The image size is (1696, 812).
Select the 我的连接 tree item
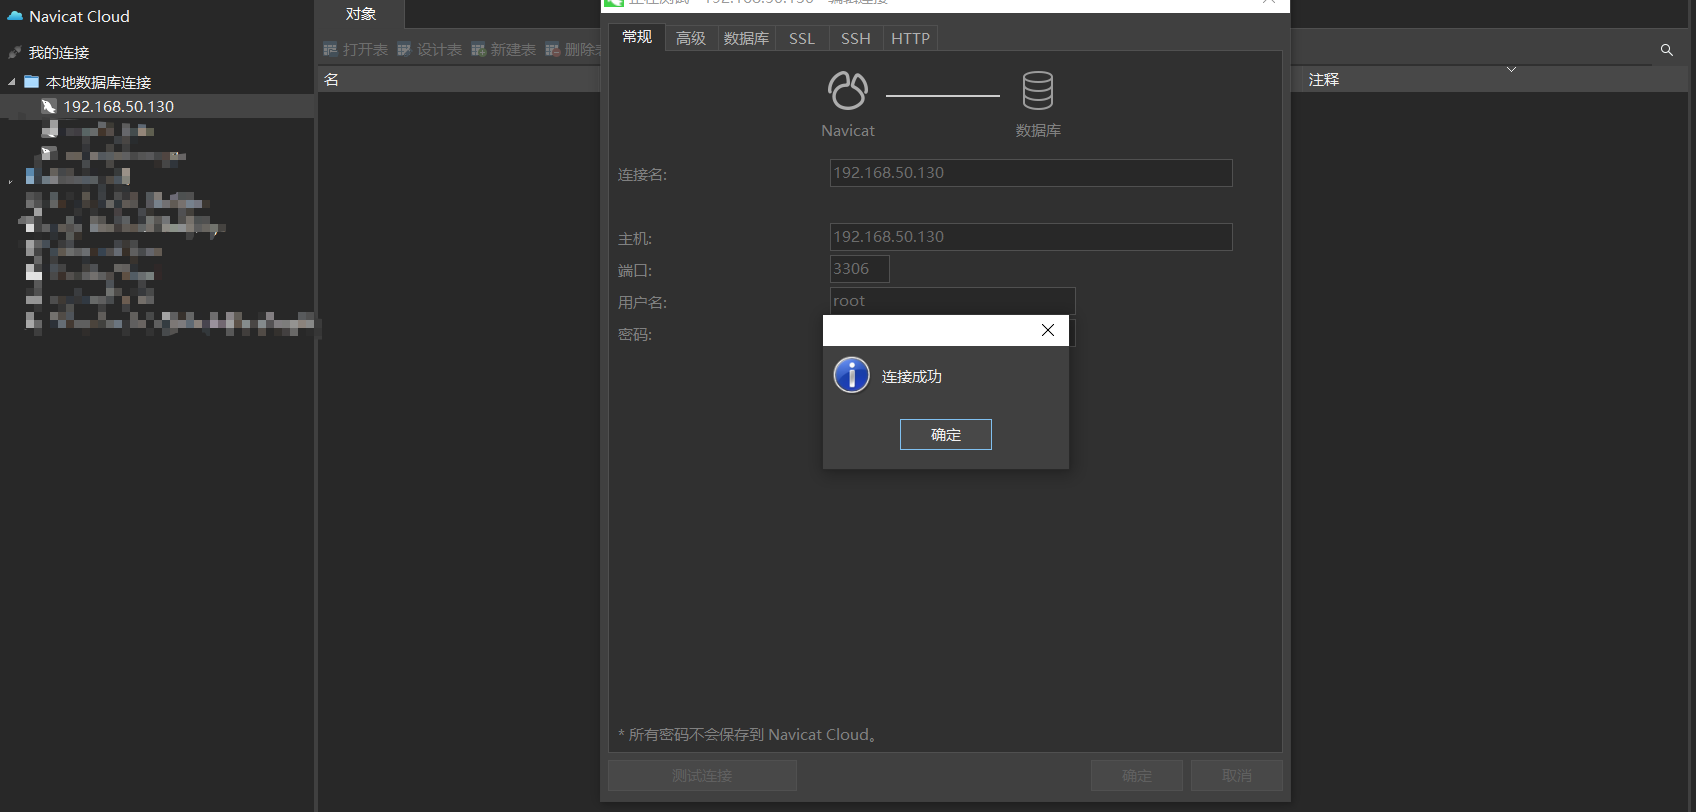pyautogui.click(x=58, y=52)
